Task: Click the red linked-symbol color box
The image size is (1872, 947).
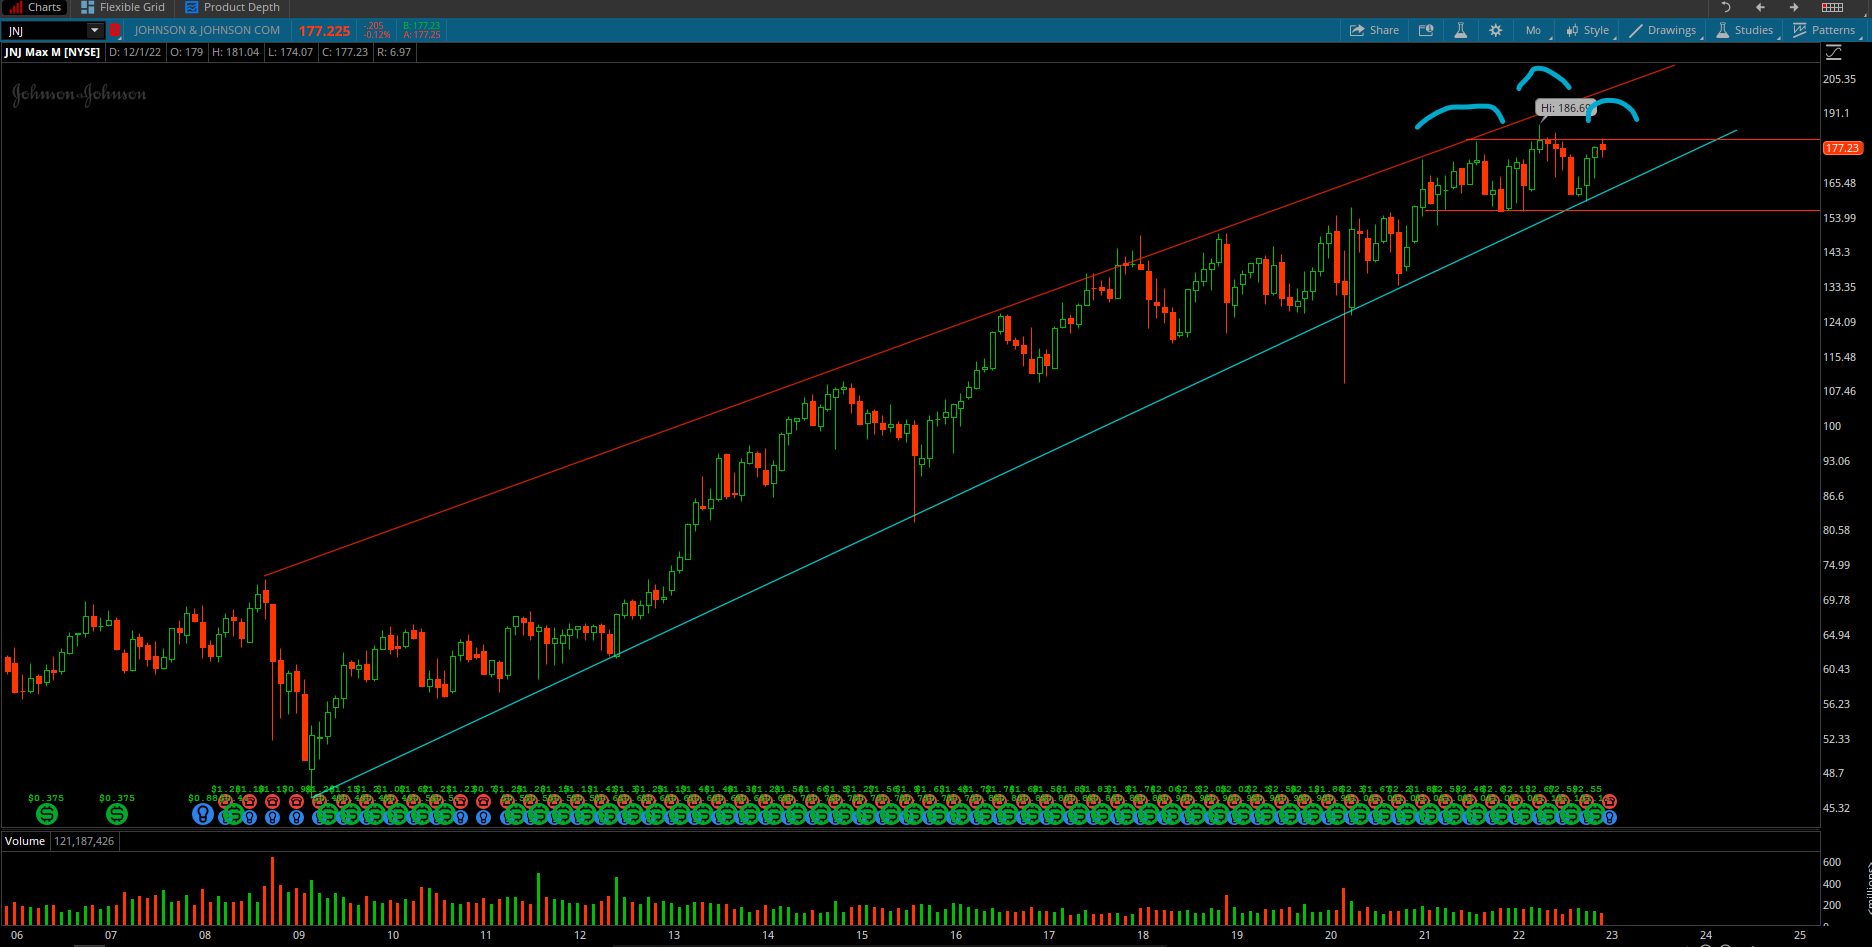Action: pyautogui.click(x=115, y=30)
